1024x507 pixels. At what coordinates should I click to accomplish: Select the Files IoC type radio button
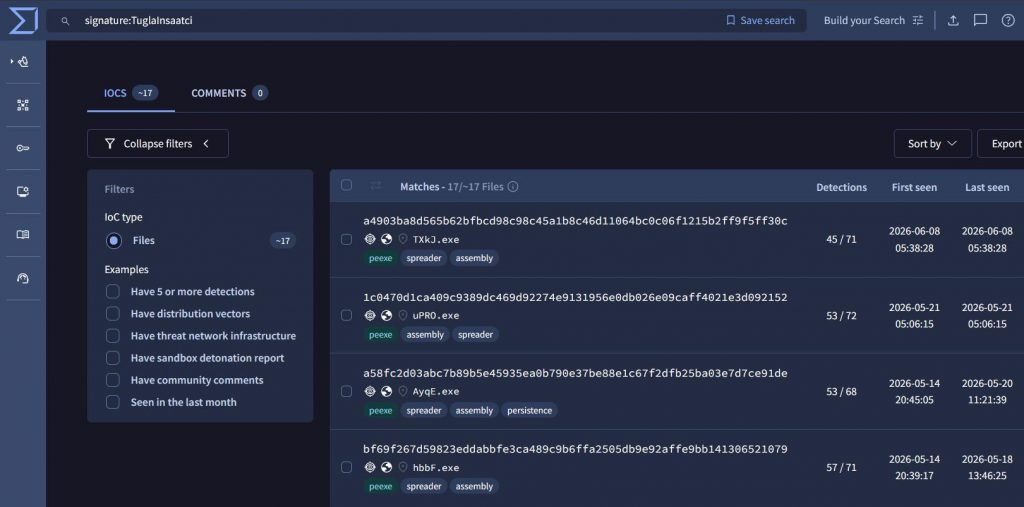(114, 240)
